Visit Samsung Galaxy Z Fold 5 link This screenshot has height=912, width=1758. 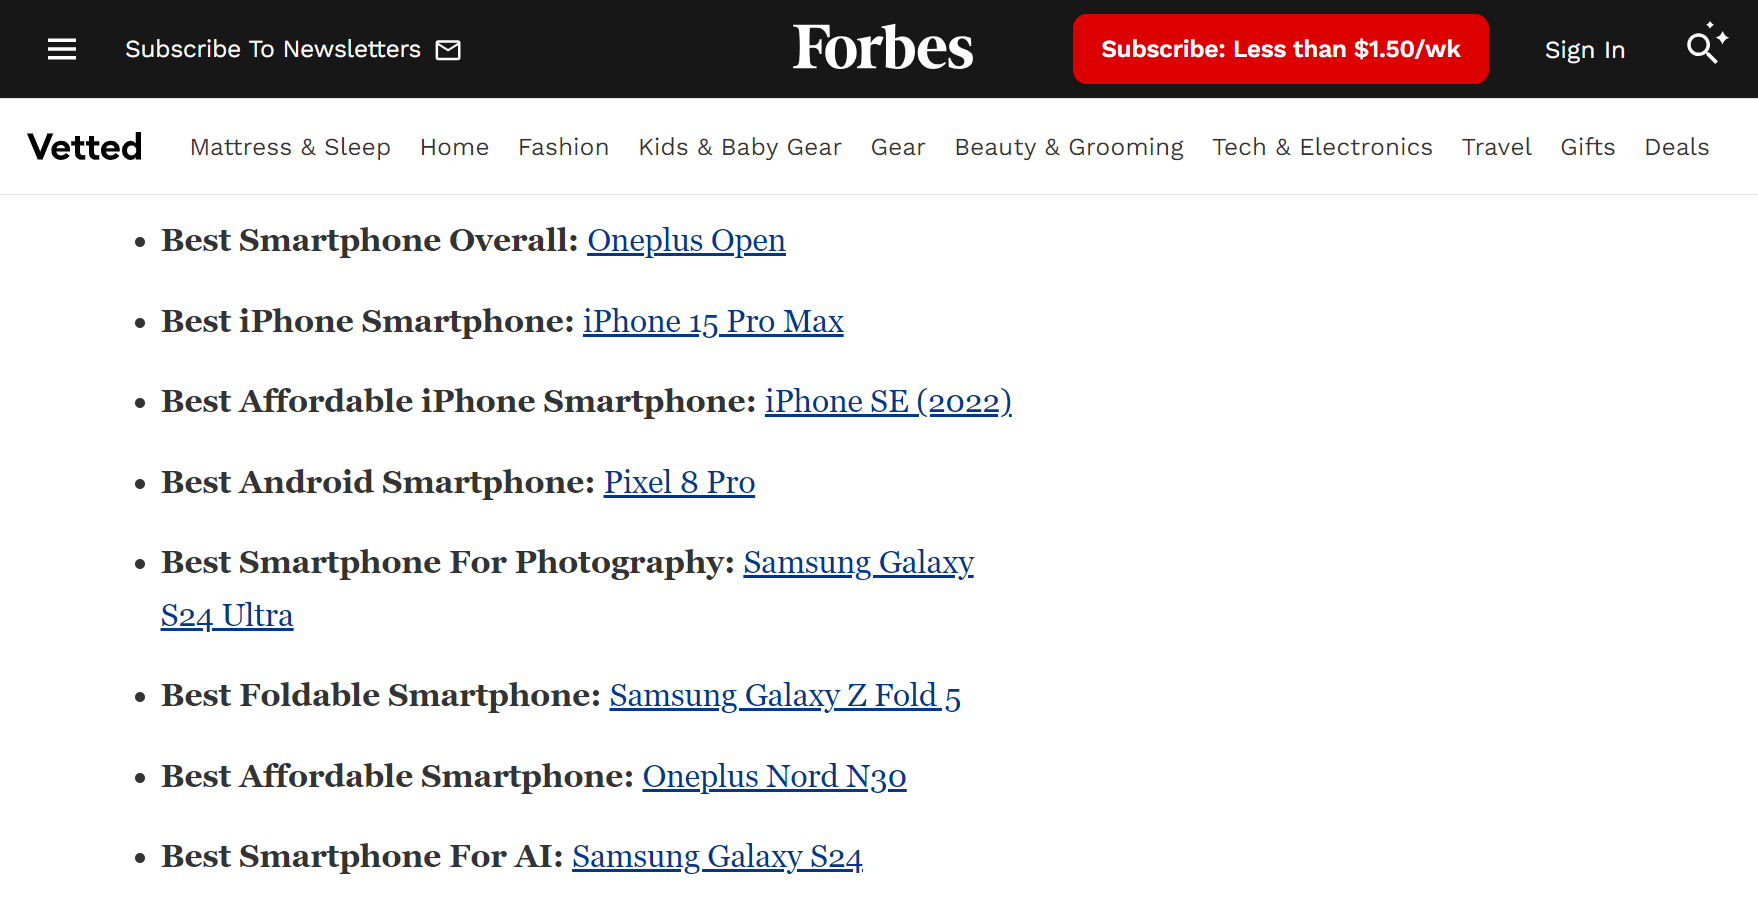[785, 696]
